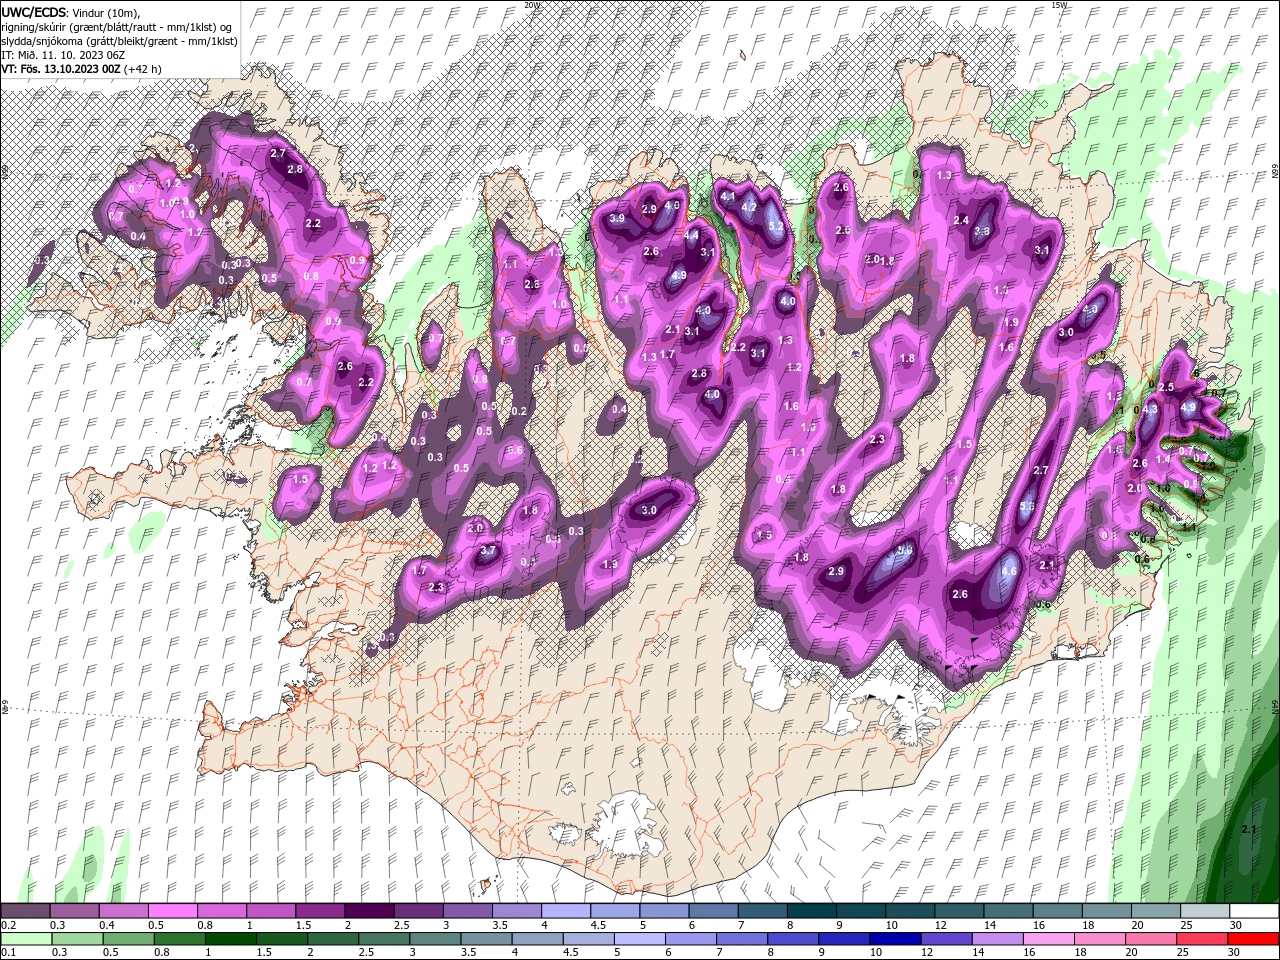Screen dimensions: 1280x960
Task: Click the 15W longitude label
Action: [1059, 5]
